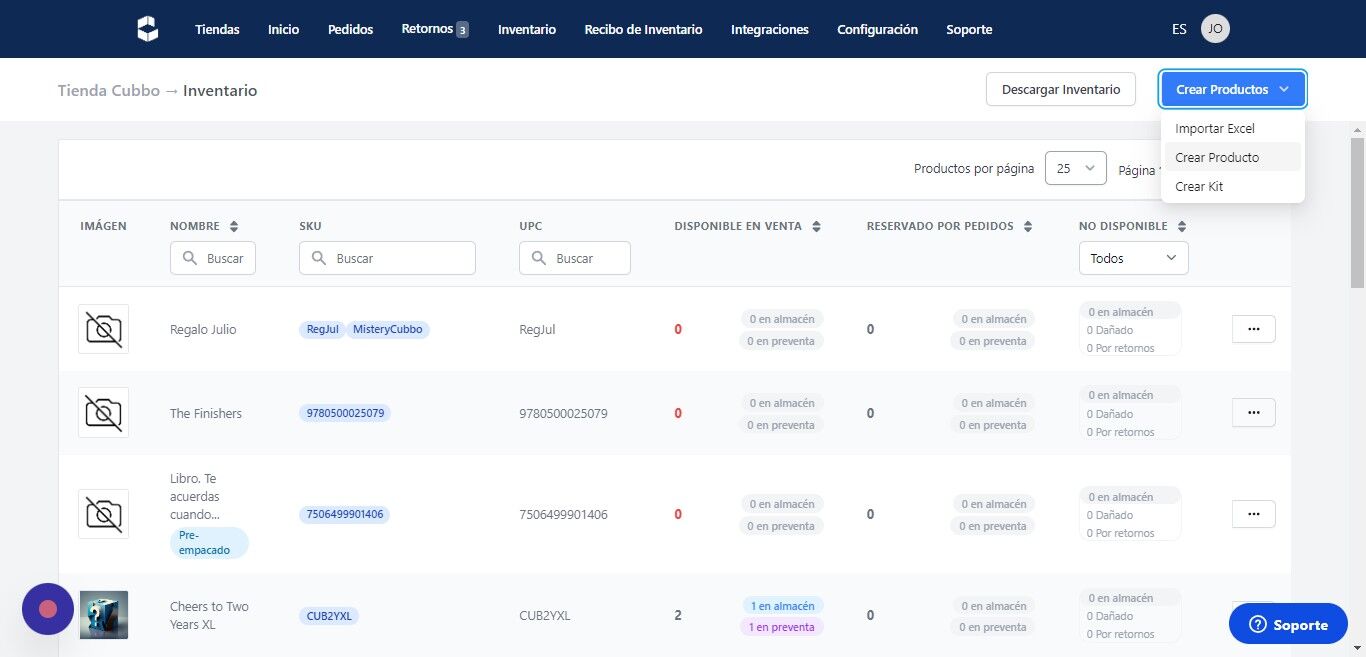Sort by DISPONIBLE EN VENTA arrows
Viewport: 1366px width, 657px height.
point(816,227)
